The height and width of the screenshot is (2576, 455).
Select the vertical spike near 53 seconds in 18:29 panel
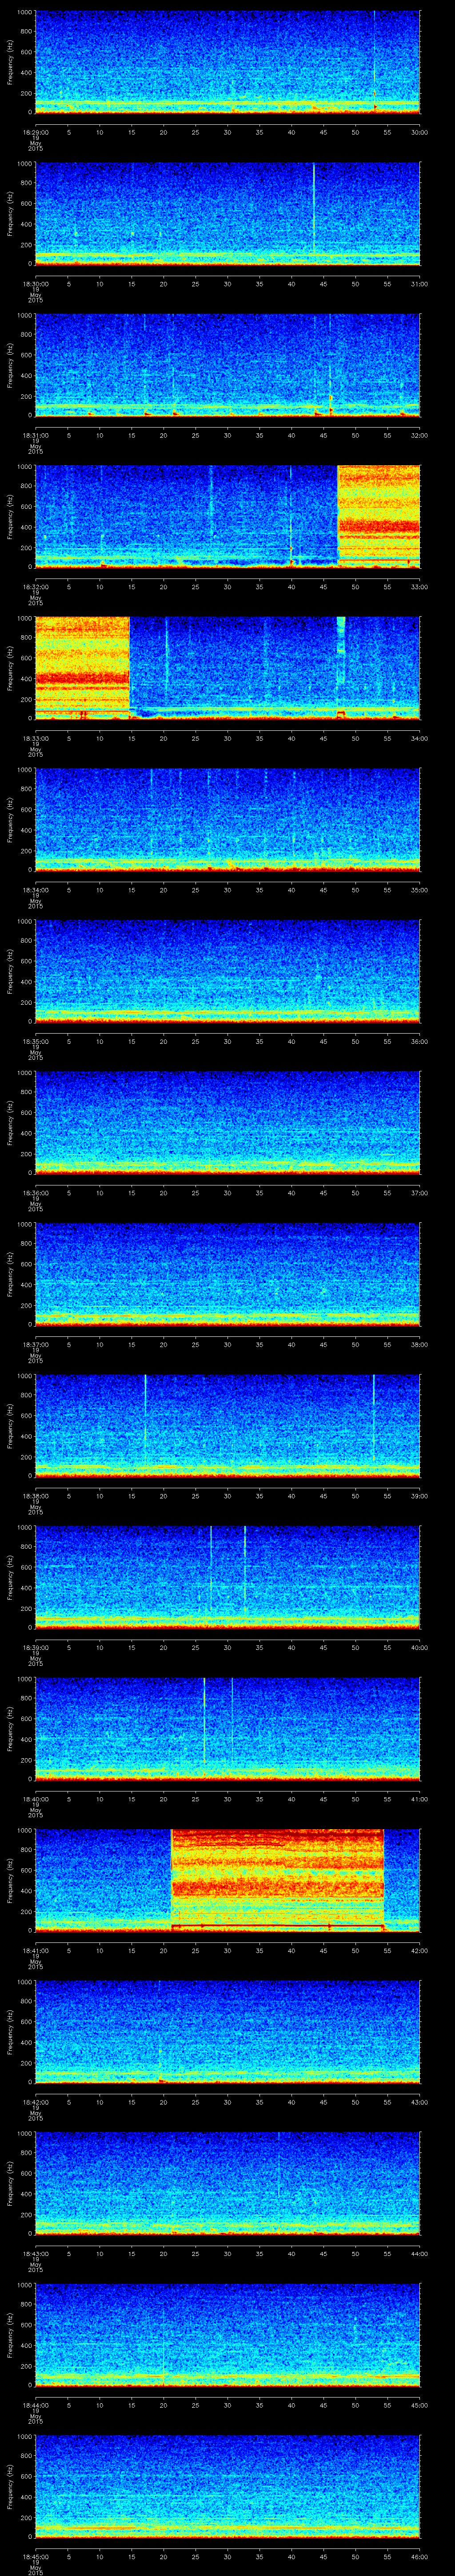(374, 60)
